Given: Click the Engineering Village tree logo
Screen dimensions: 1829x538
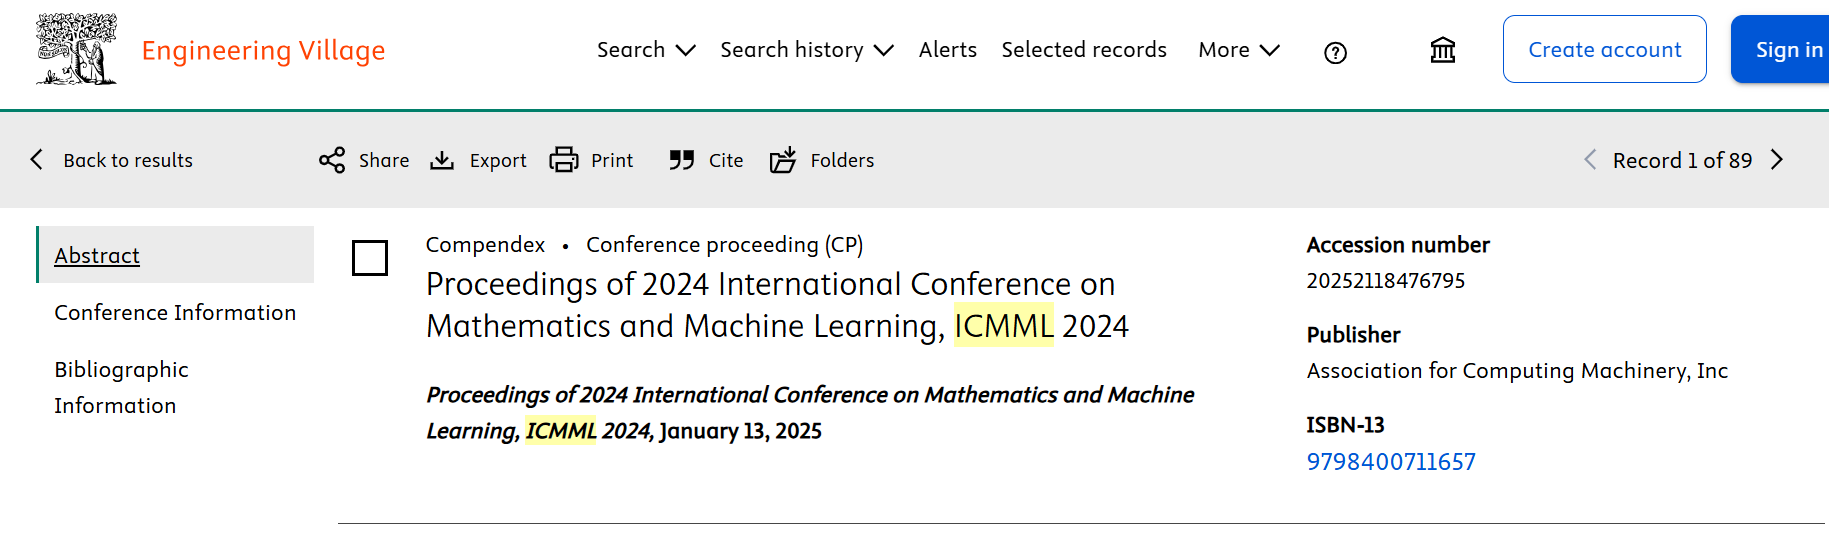Looking at the screenshot, I should click(77, 49).
